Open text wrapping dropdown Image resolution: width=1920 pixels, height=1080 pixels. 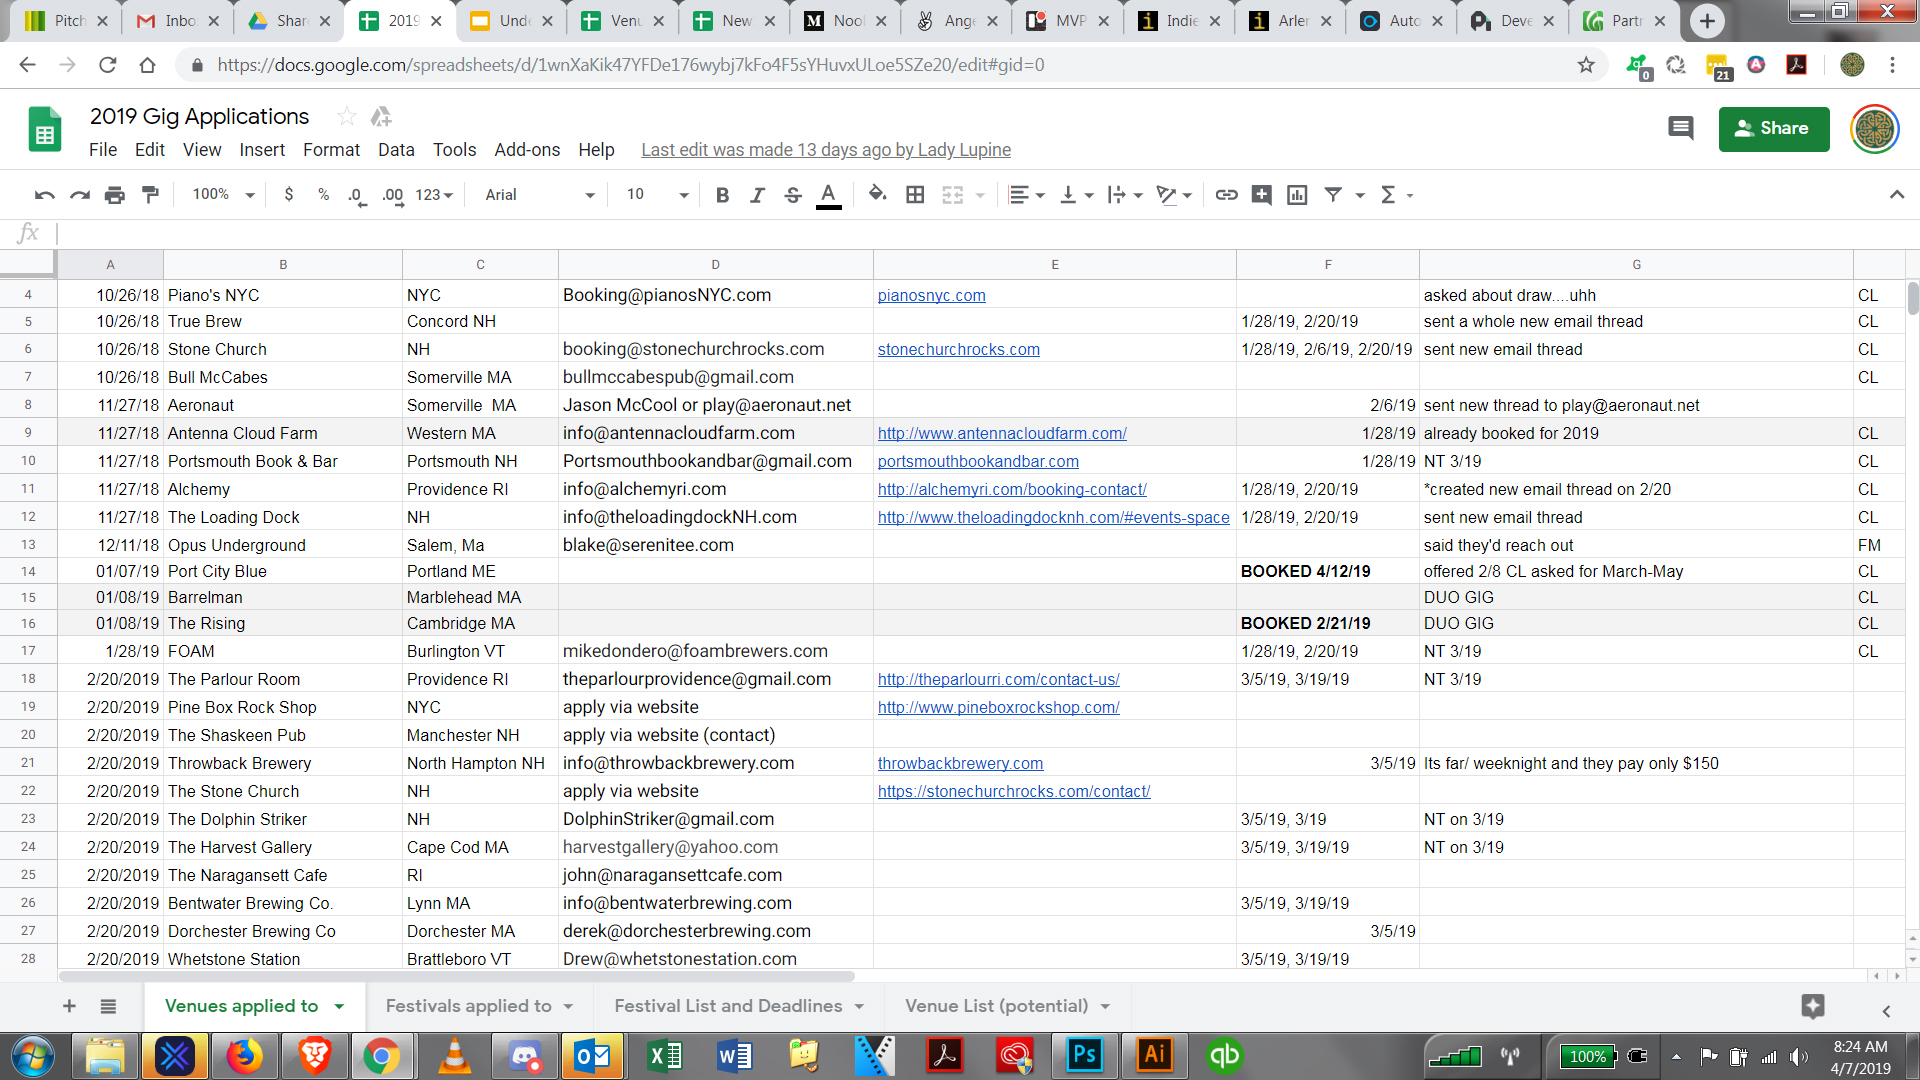pyautogui.click(x=1125, y=195)
